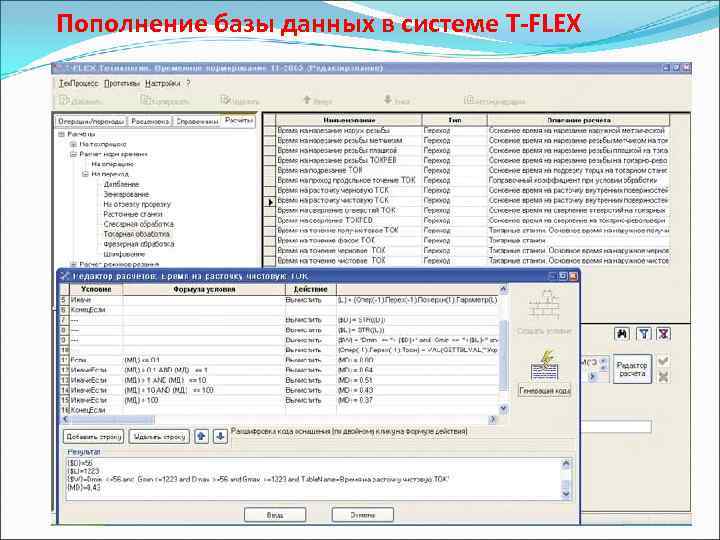Click the horizontal scrollbar right arrow

[493, 420]
